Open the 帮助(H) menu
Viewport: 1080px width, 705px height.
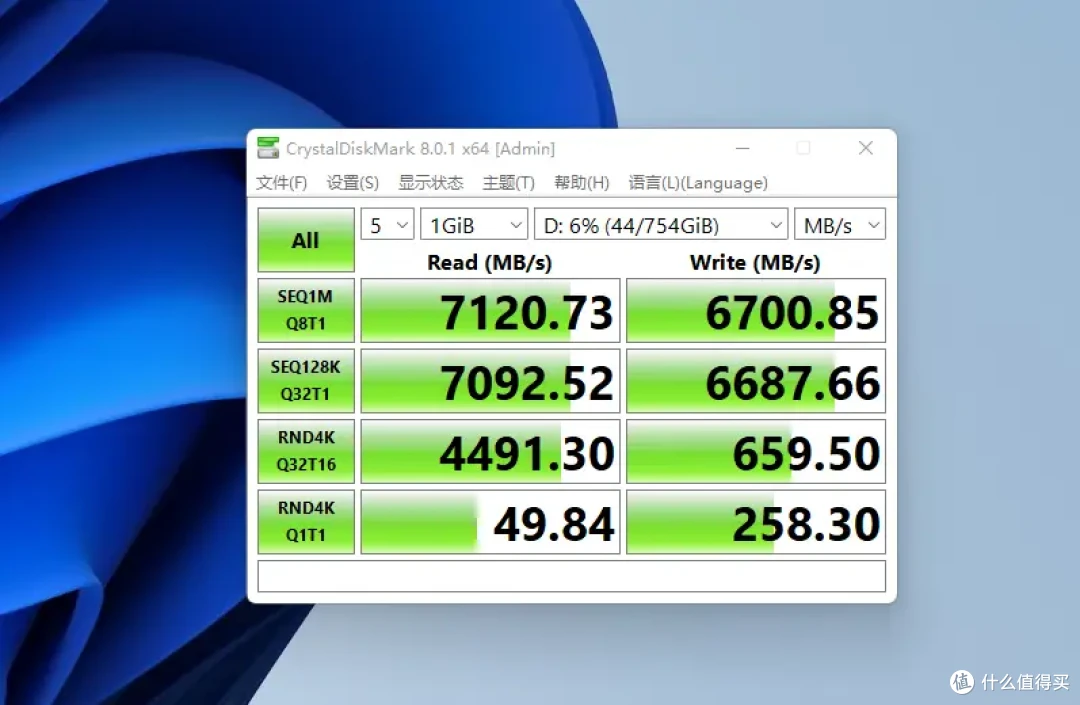click(x=582, y=183)
